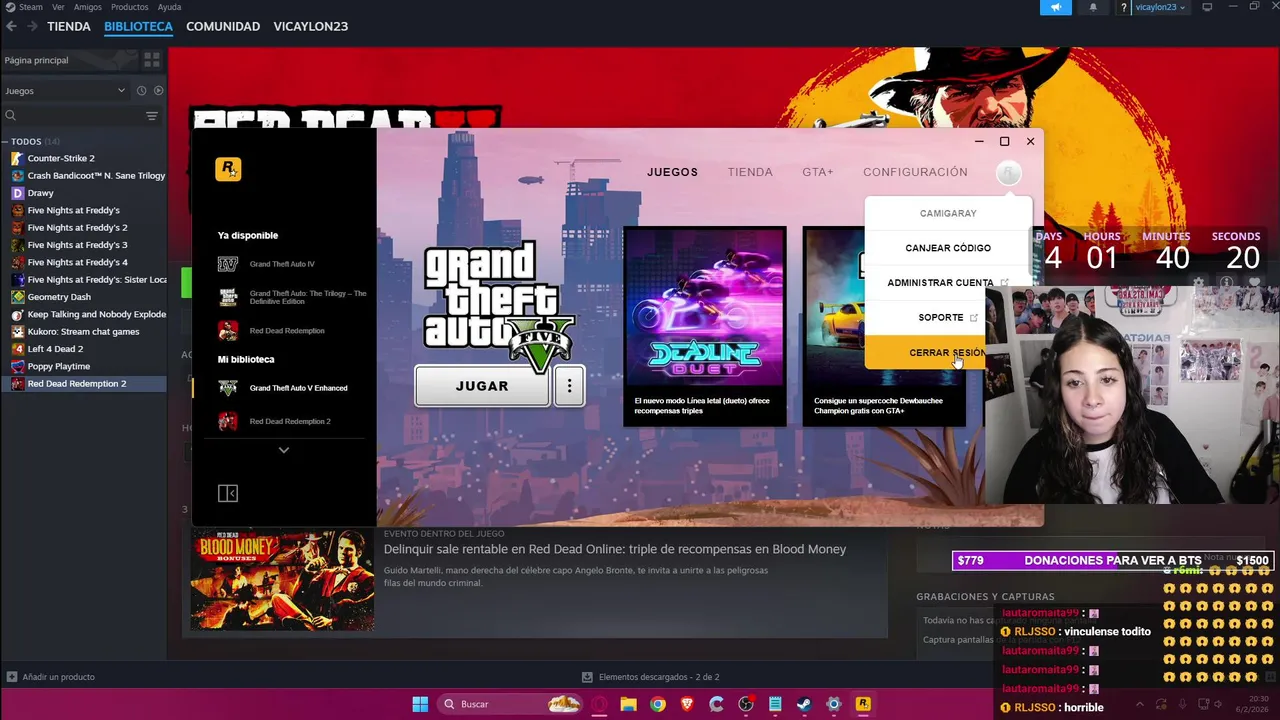Open Elementos descargados downloads status
The width and height of the screenshot is (1280, 720).
point(651,677)
